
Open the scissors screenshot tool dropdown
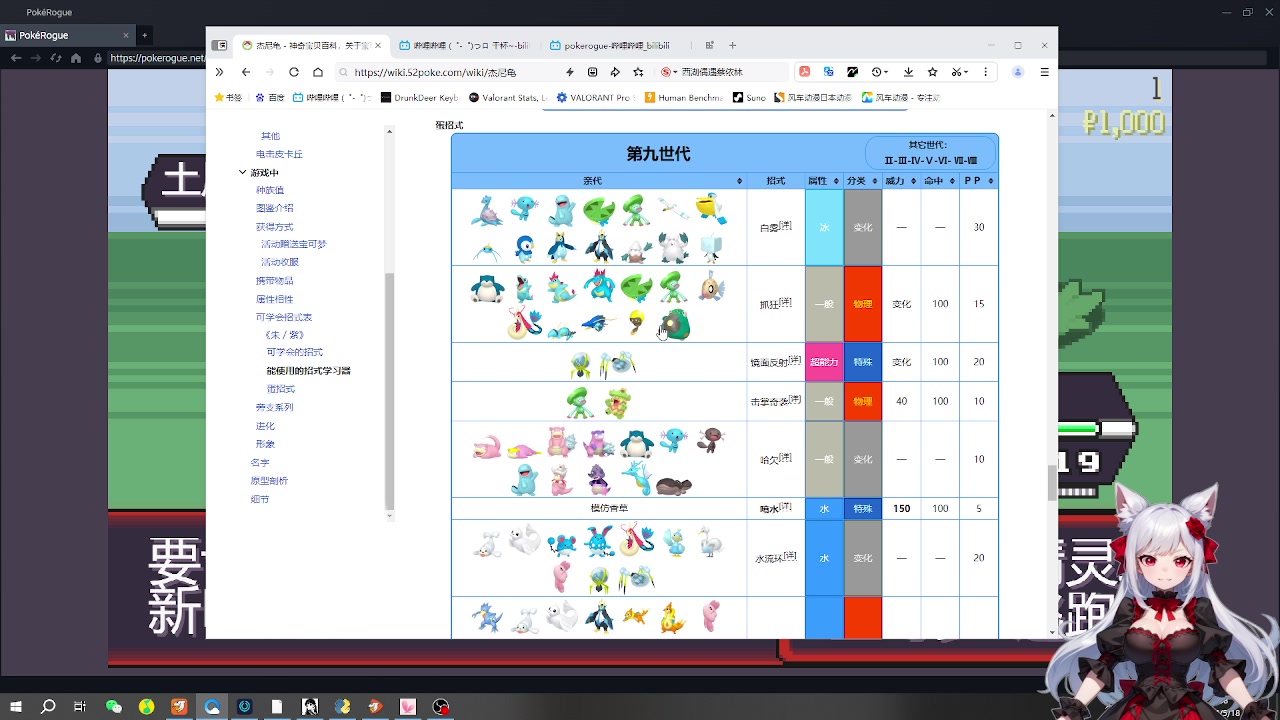point(959,72)
